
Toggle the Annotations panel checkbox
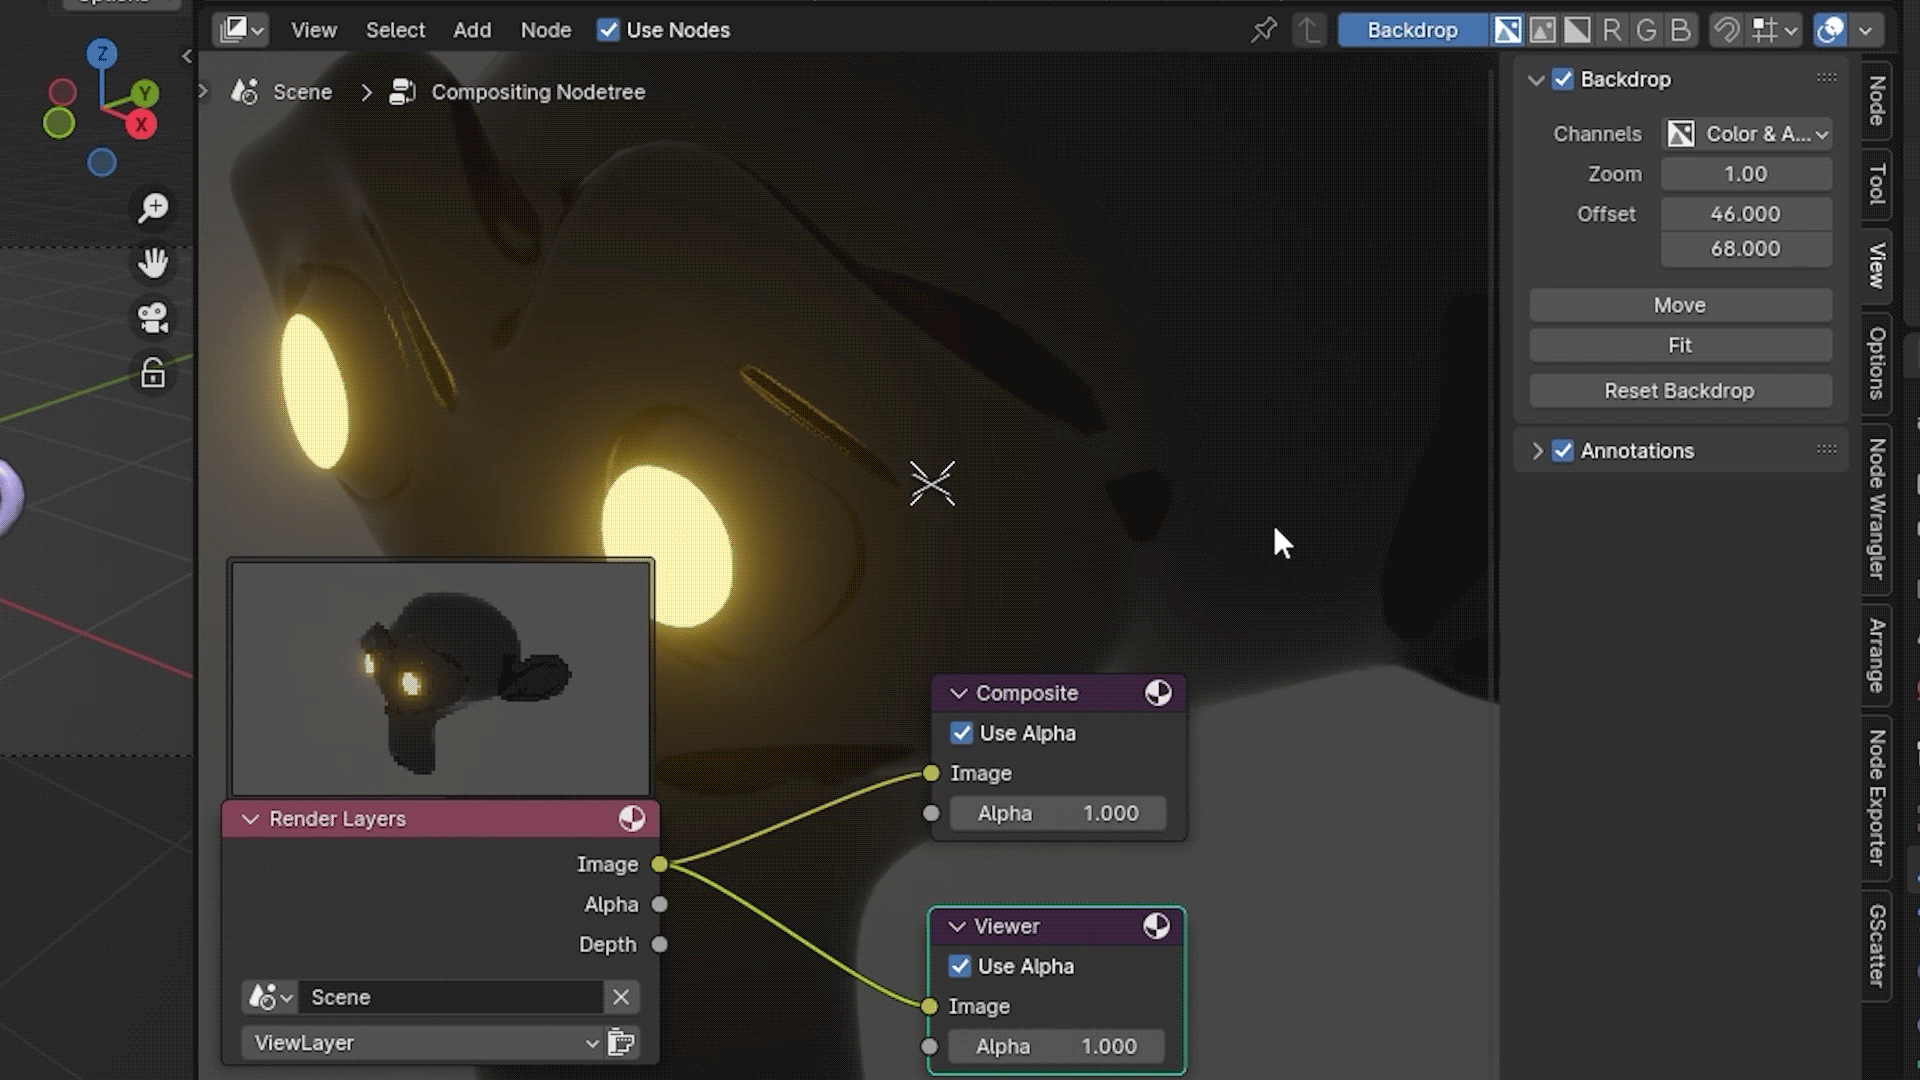(x=1563, y=451)
